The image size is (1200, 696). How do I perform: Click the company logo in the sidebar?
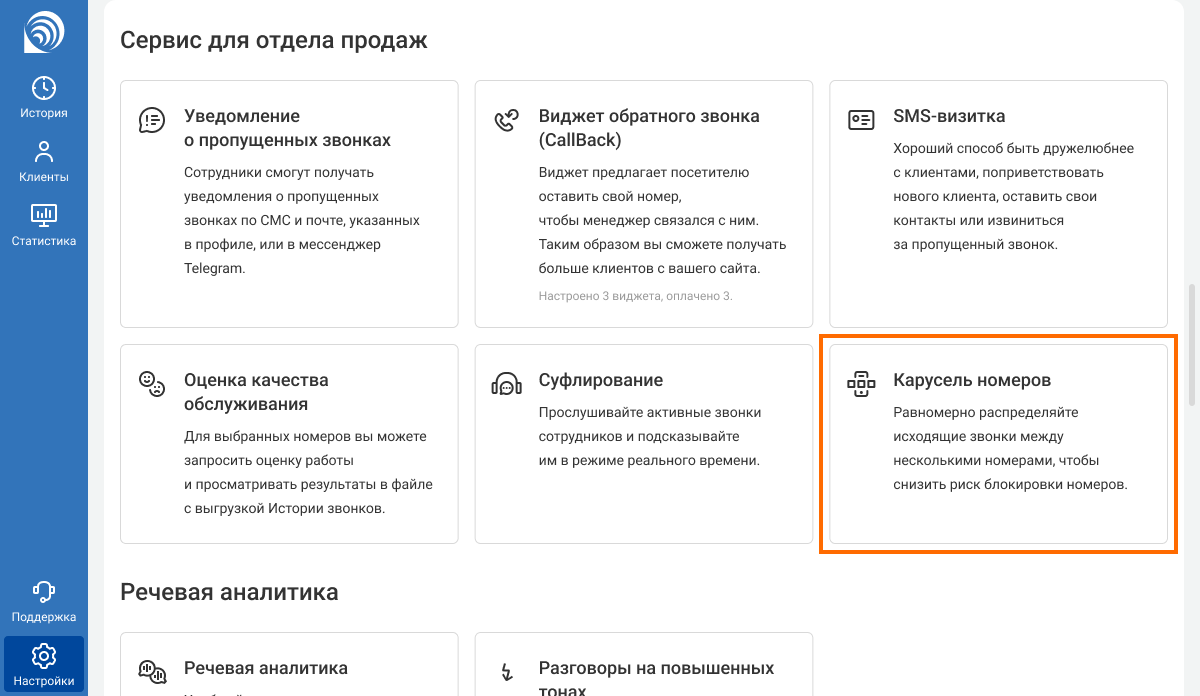[x=44, y=32]
